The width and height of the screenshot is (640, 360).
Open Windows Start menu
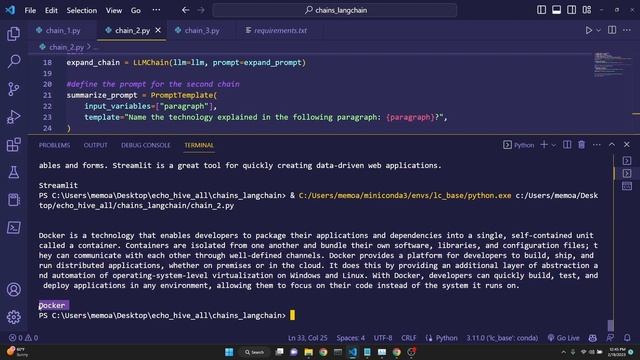[x=229, y=352]
